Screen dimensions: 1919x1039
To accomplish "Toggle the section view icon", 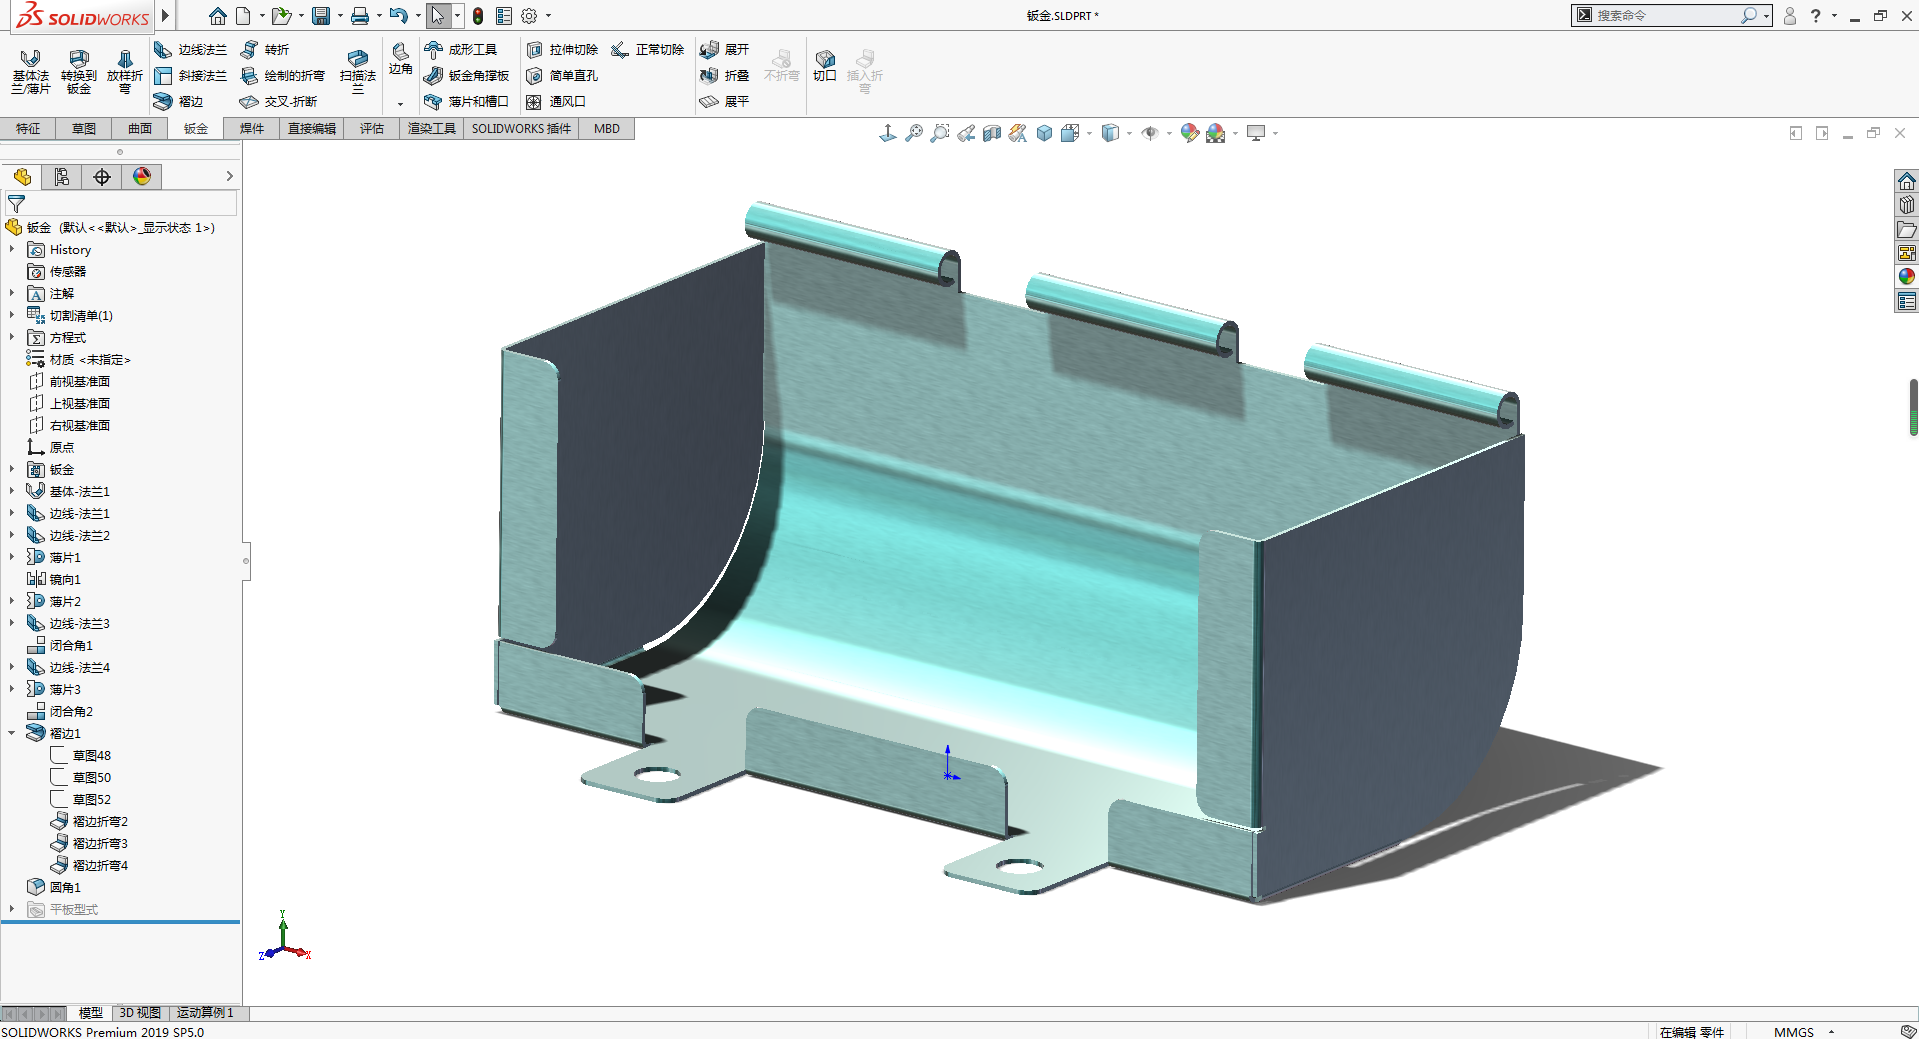I will point(991,133).
